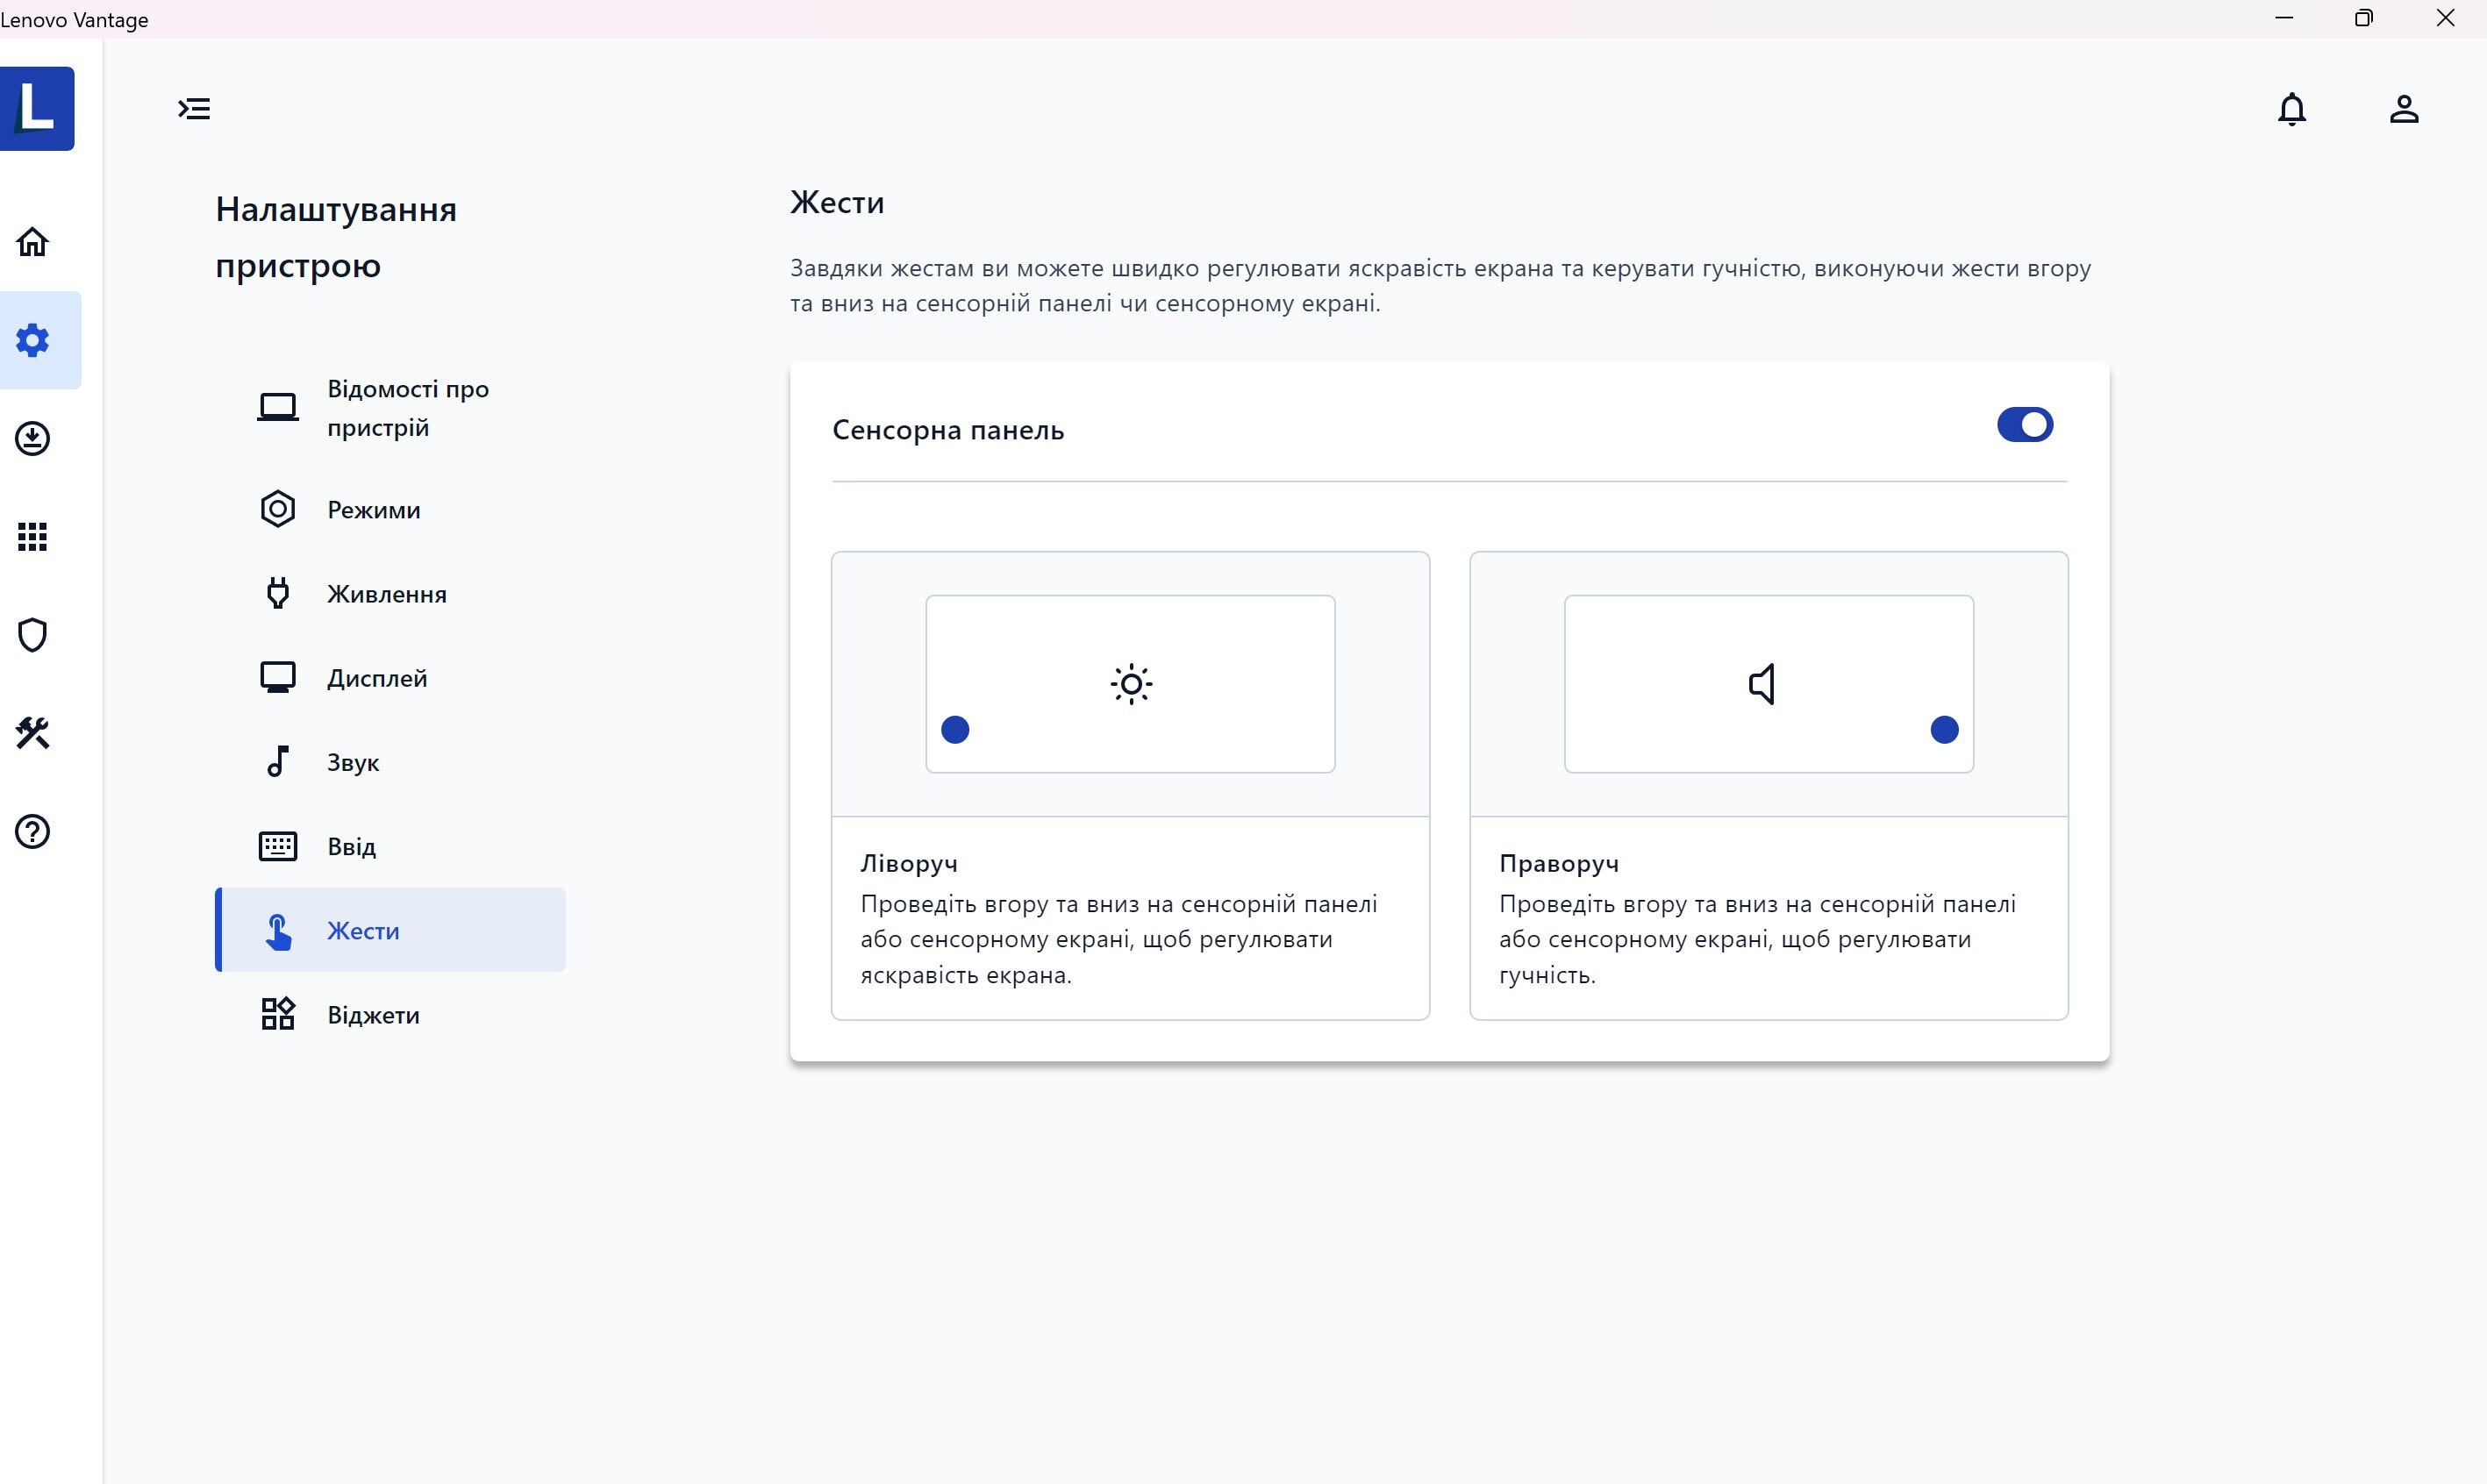Open the collapsed sidebar menu
The image size is (2487, 1484).
192,108
